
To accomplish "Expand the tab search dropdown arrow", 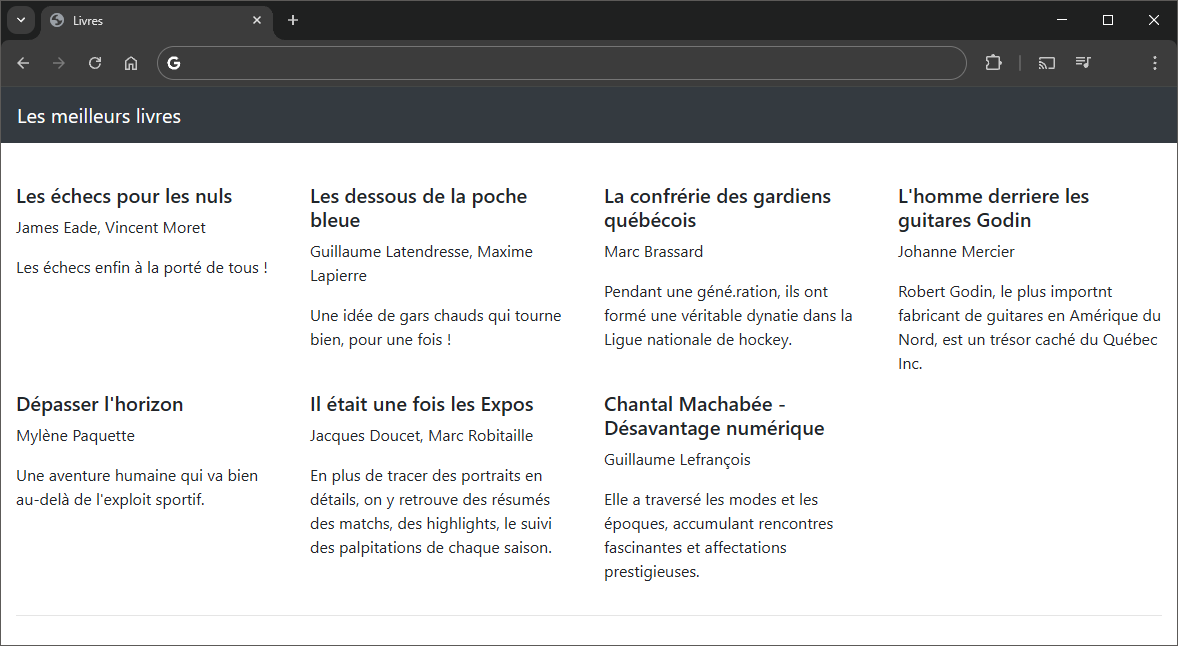I will click(21, 20).
